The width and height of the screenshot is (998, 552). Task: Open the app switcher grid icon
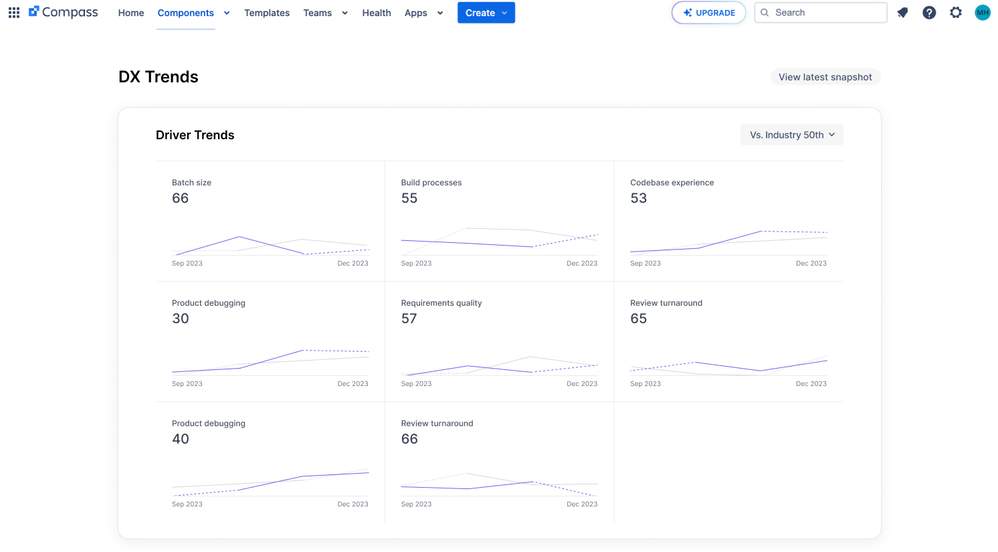click(x=14, y=13)
